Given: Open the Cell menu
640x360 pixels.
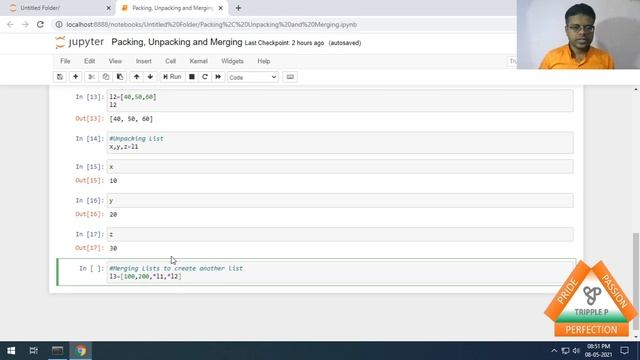Looking at the screenshot, I should coord(170,61).
